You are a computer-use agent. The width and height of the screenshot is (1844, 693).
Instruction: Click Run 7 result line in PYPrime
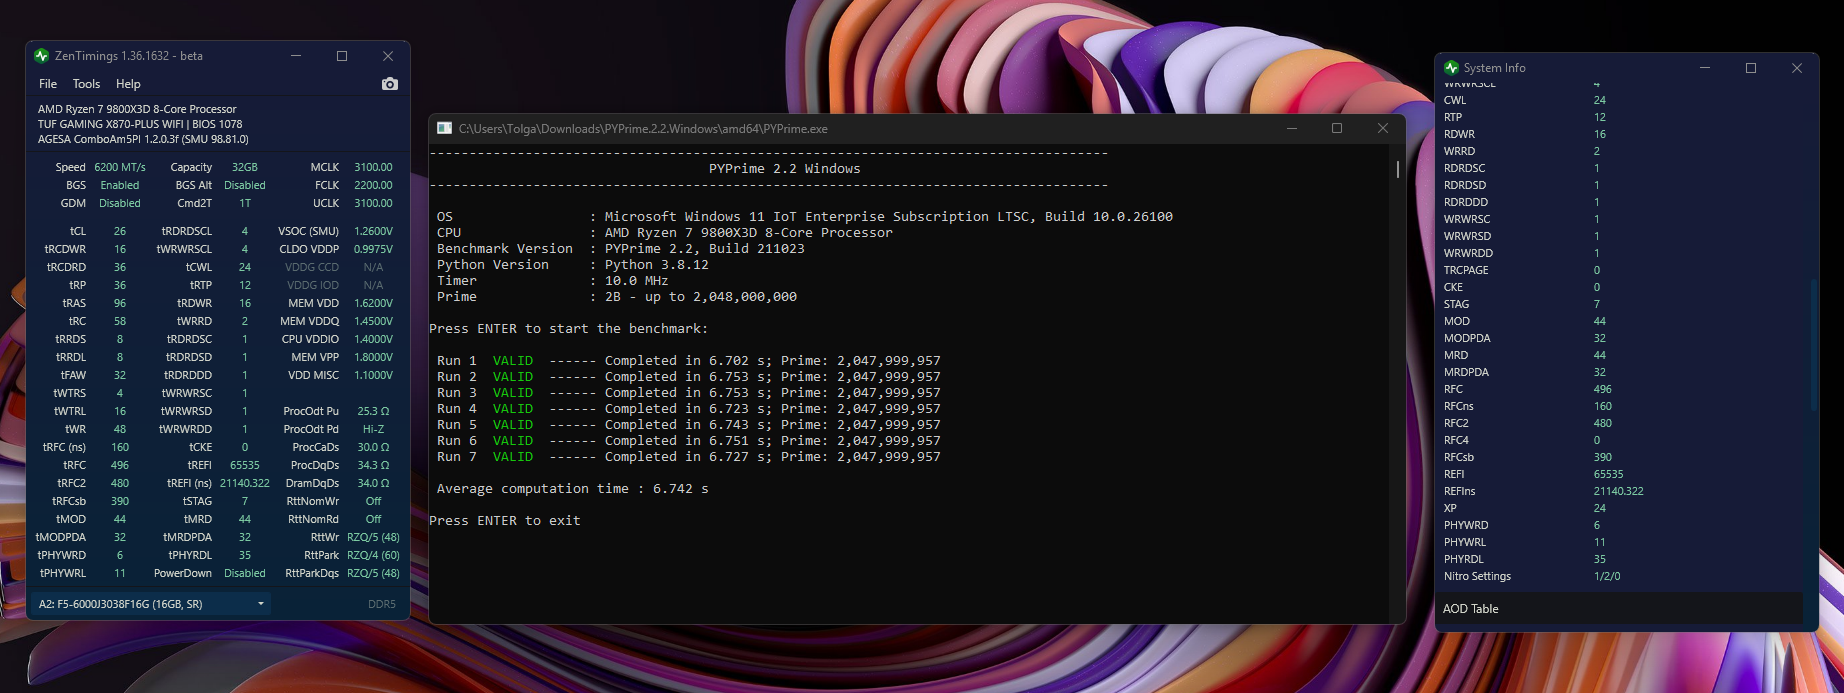(x=689, y=456)
